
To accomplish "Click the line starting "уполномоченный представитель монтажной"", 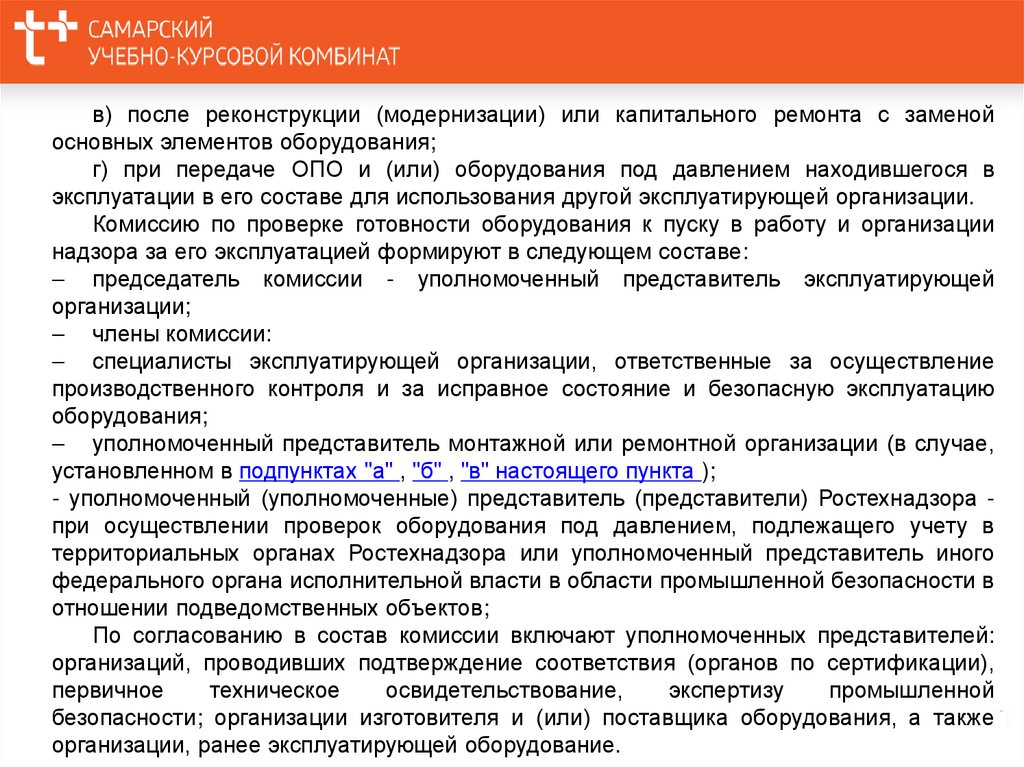I will click(x=543, y=444).
